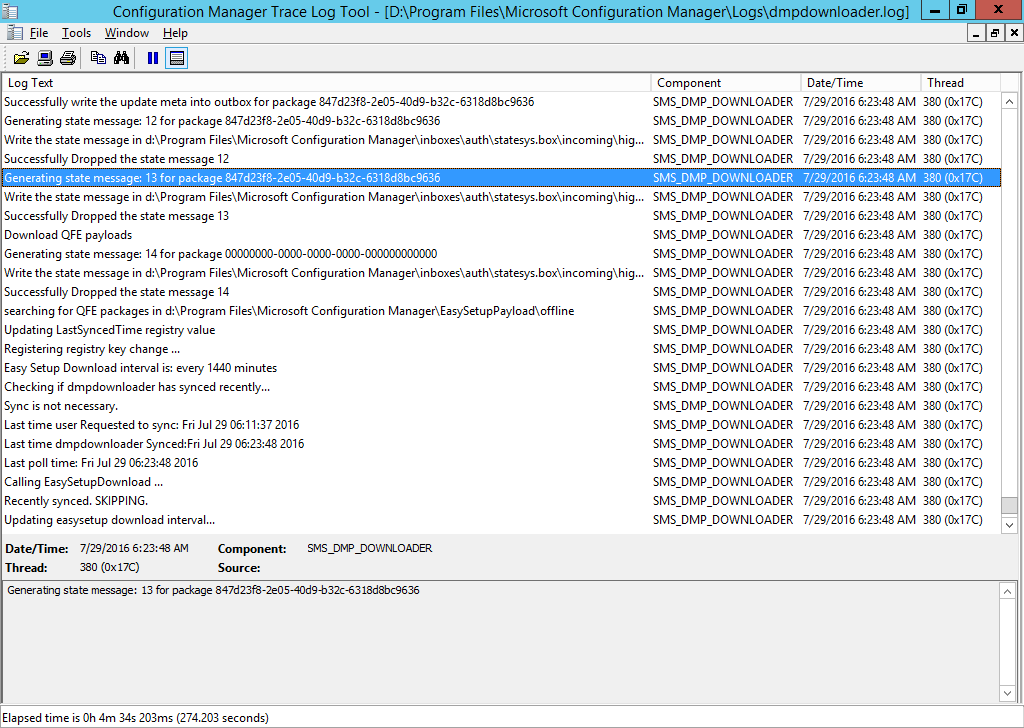Click the detail pane message text area
1024x728 pixels.
point(501,642)
